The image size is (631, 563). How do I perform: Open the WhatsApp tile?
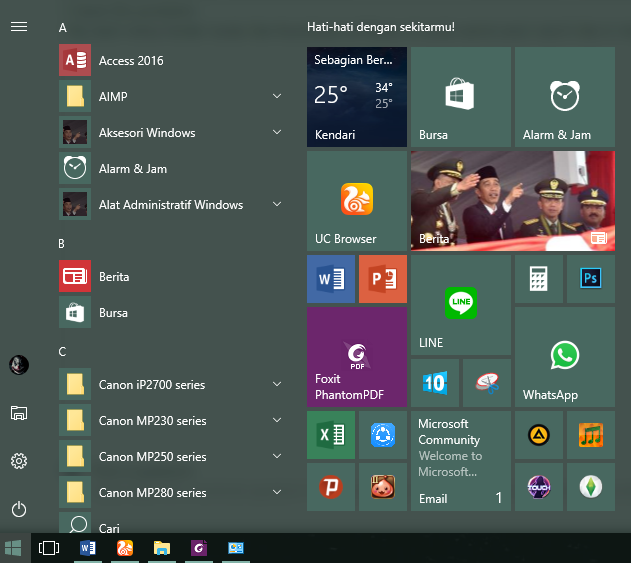click(565, 357)
